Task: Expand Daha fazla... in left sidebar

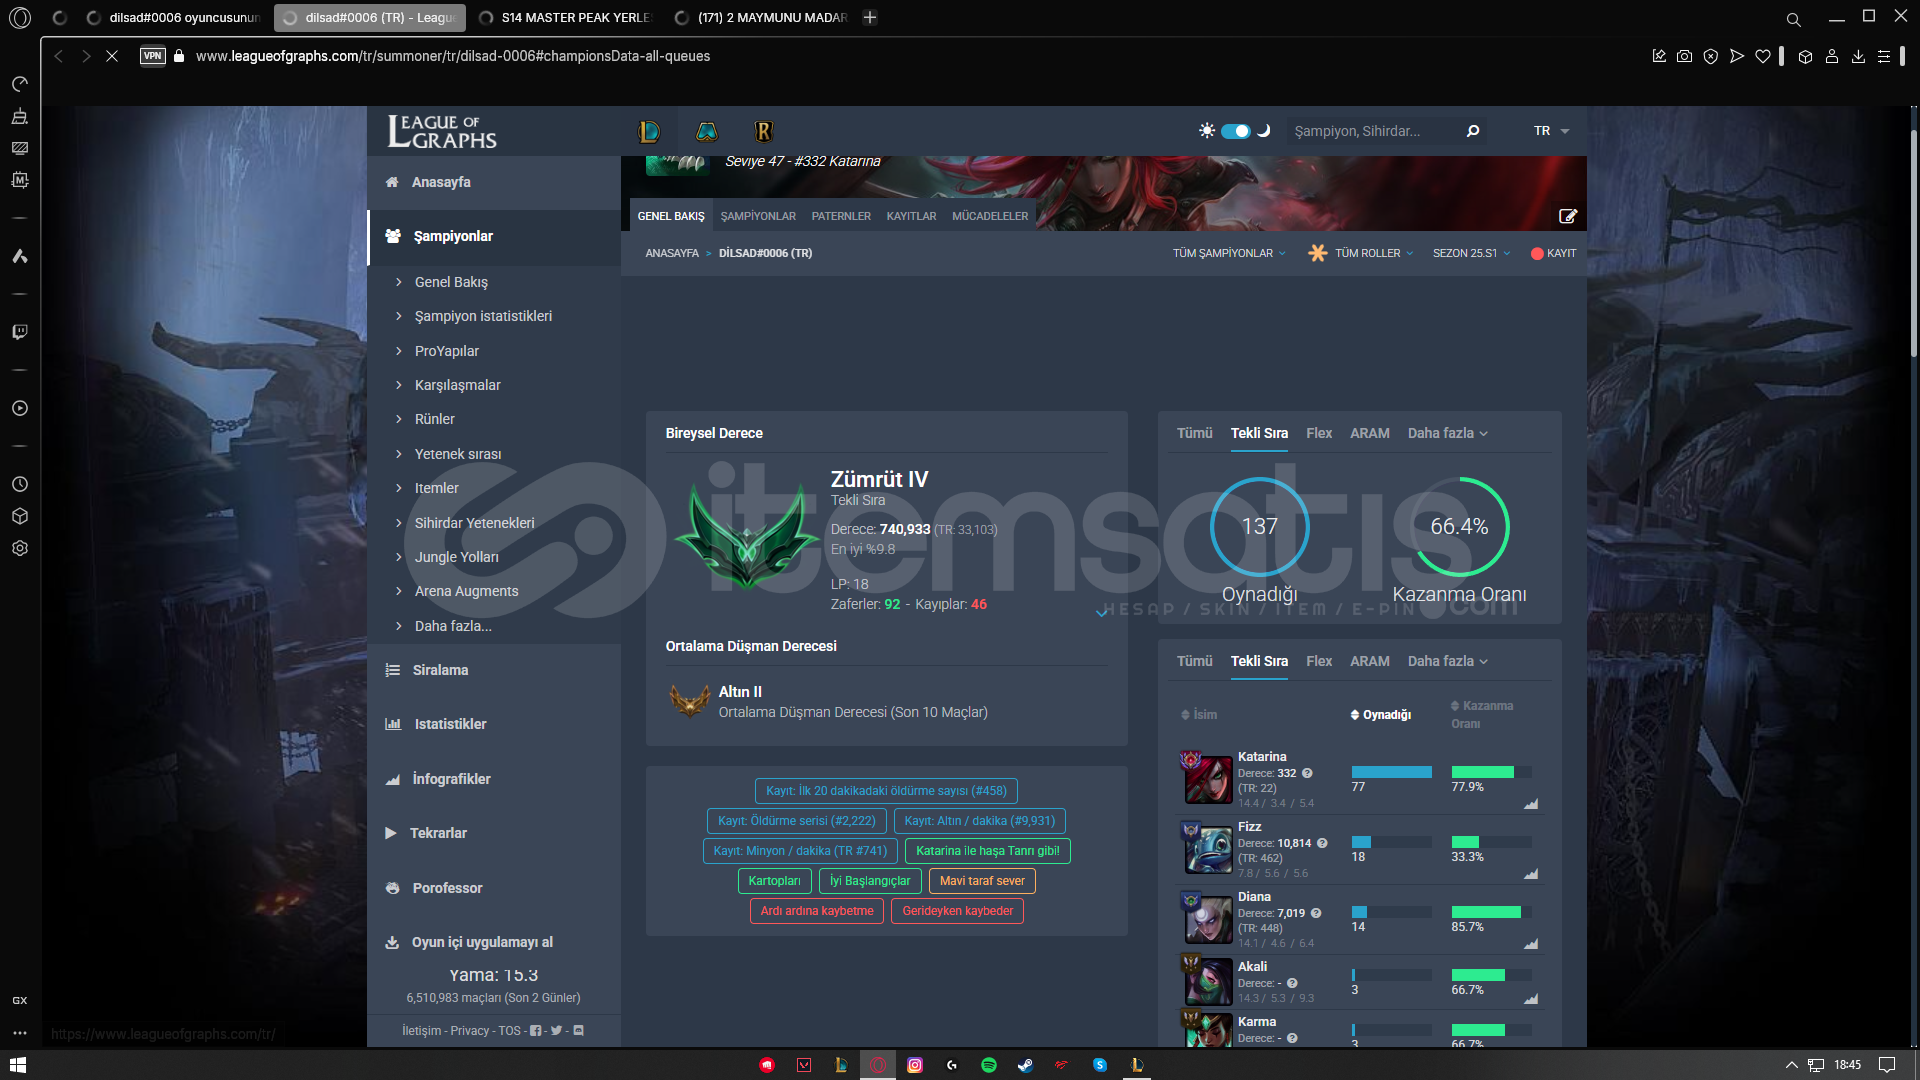Action: pyautogui.click(x=452, y=626)
